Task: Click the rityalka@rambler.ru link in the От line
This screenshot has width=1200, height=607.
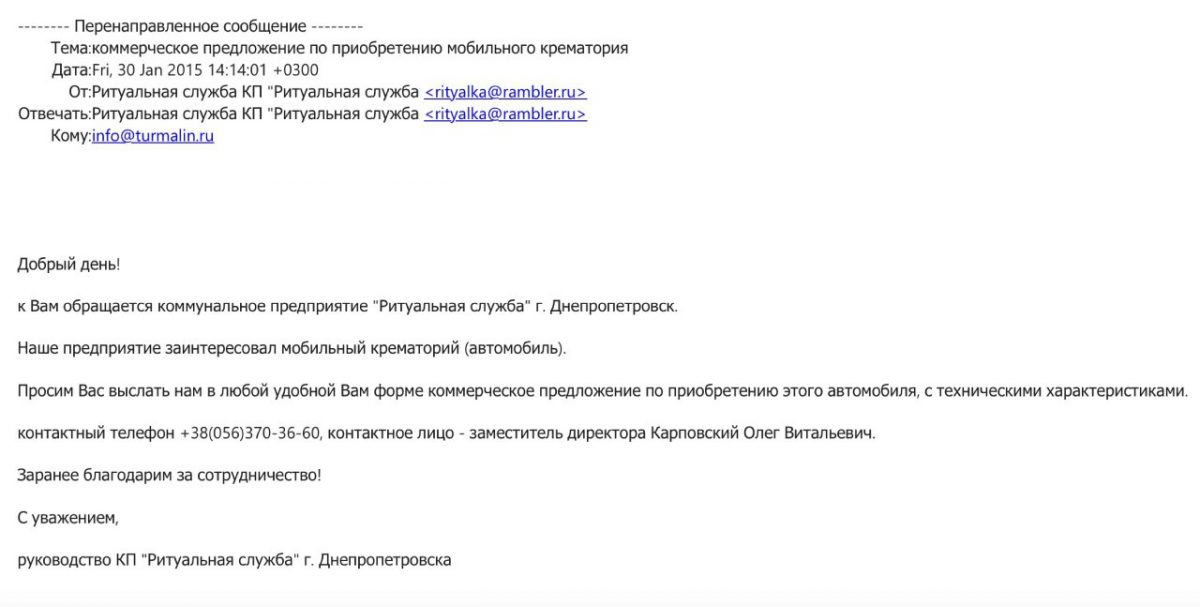Action: (505, 92)
